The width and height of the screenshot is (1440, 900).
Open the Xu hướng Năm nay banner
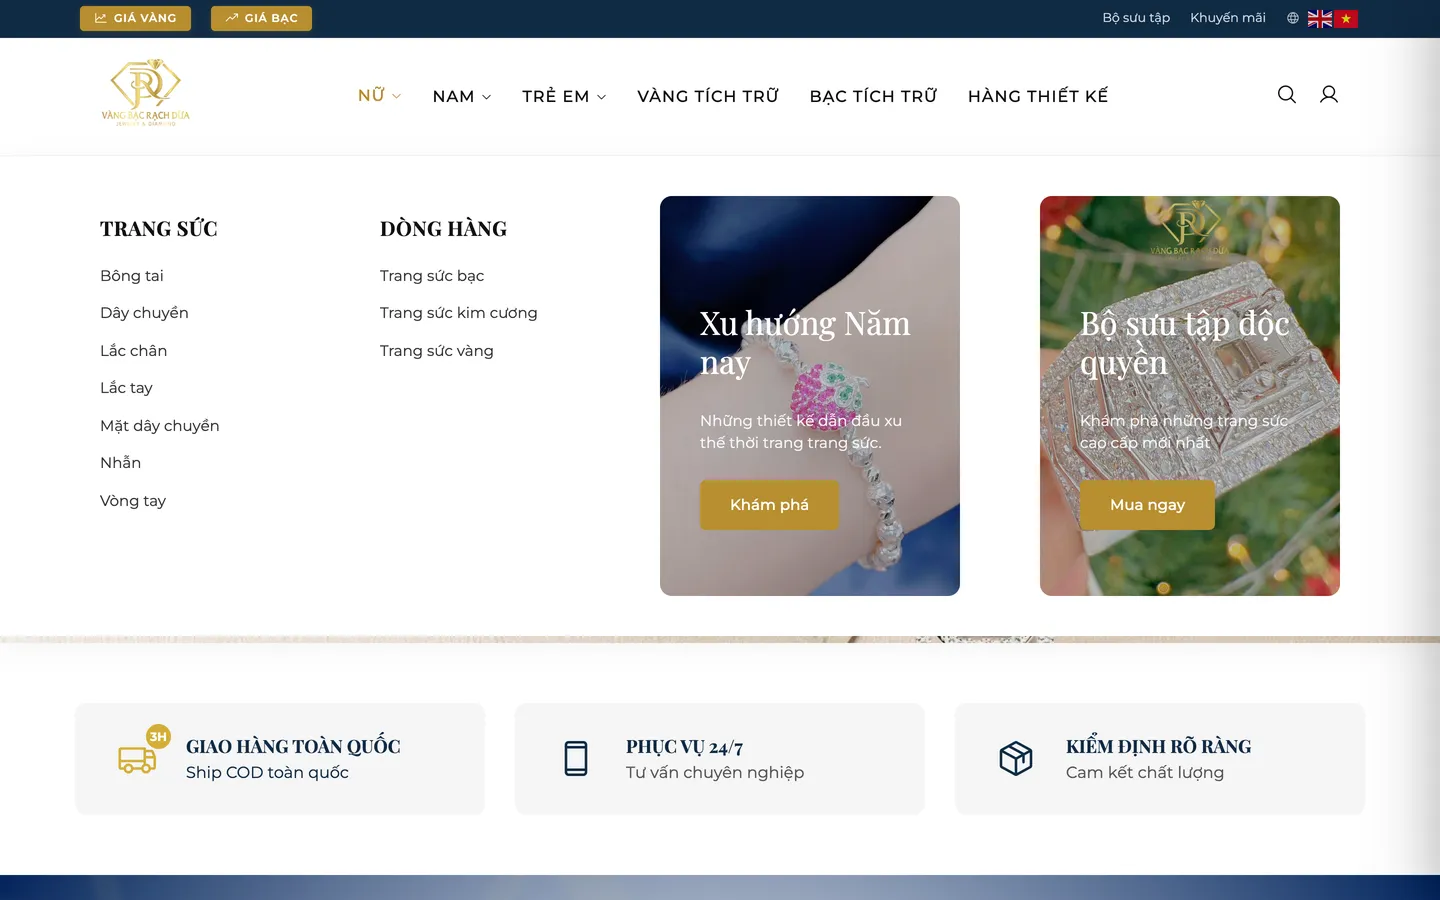[810, 396]
